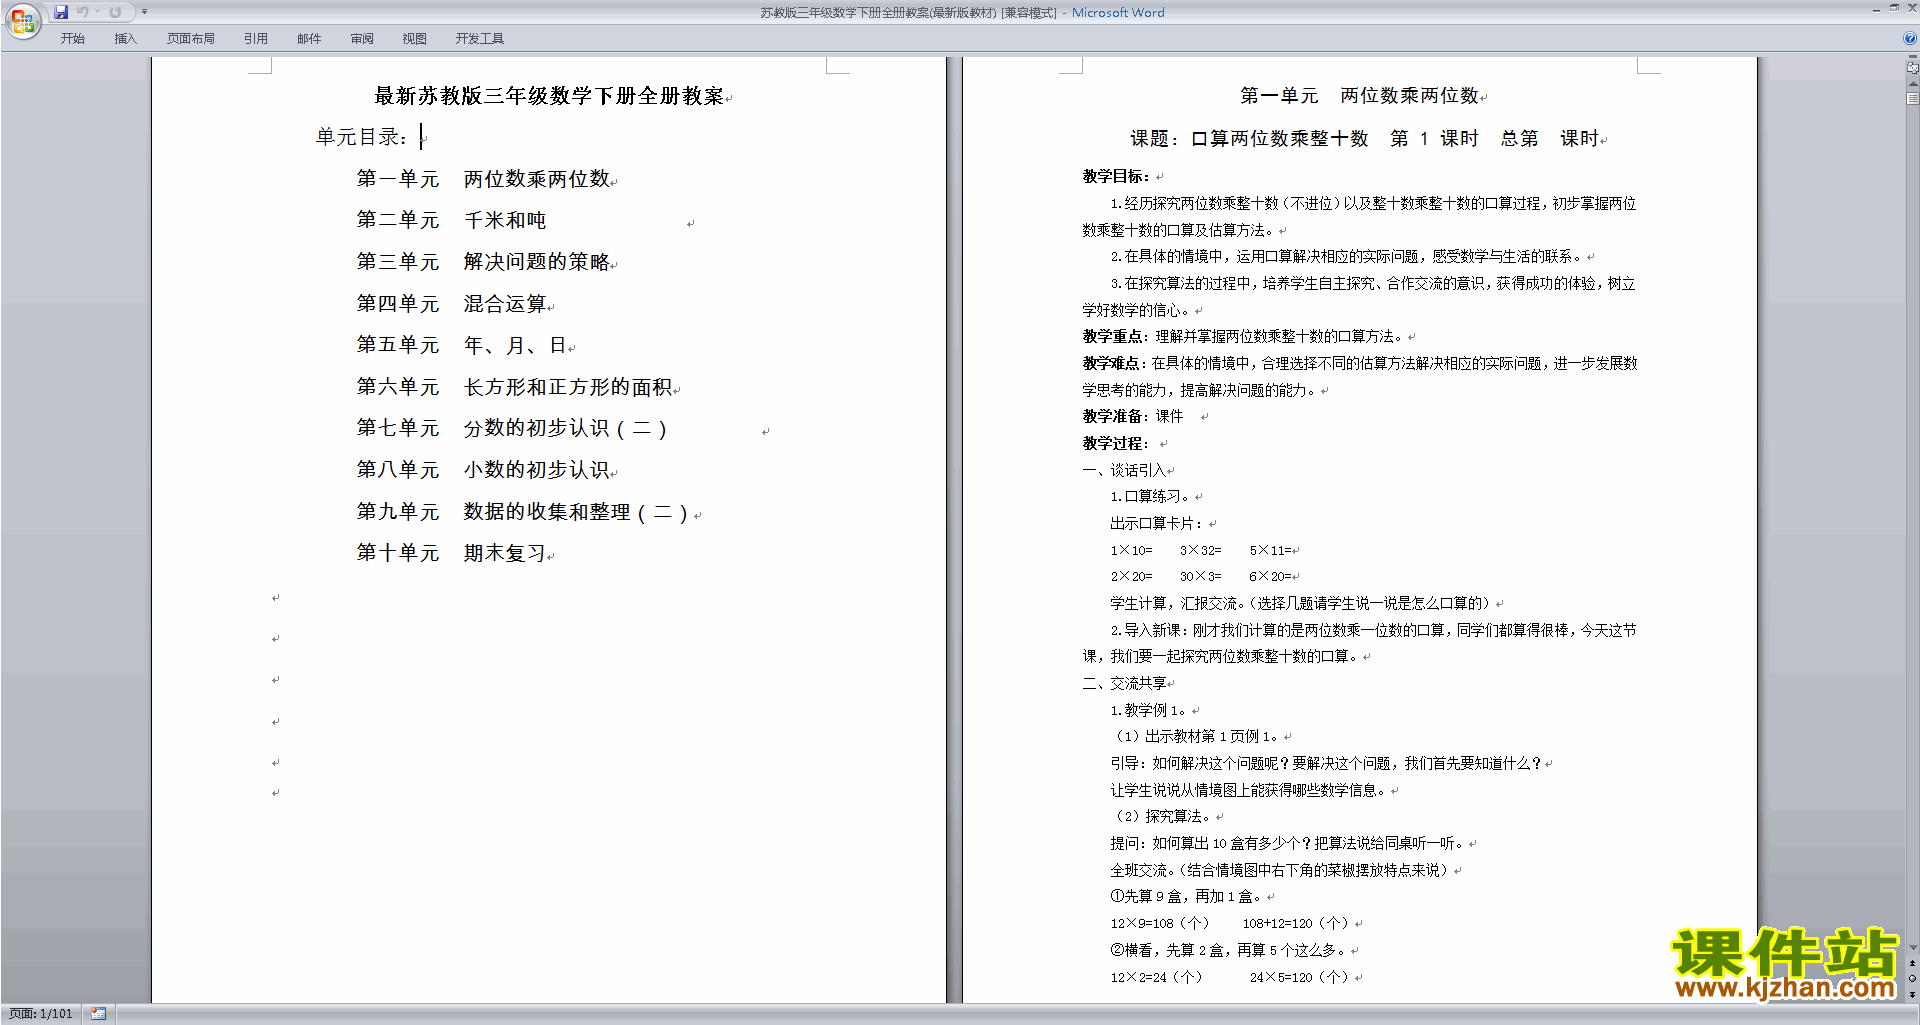The image size is (1920, 1025).
Task: Click the 一、谈话引入 heading
Action: click(1124, 471)
